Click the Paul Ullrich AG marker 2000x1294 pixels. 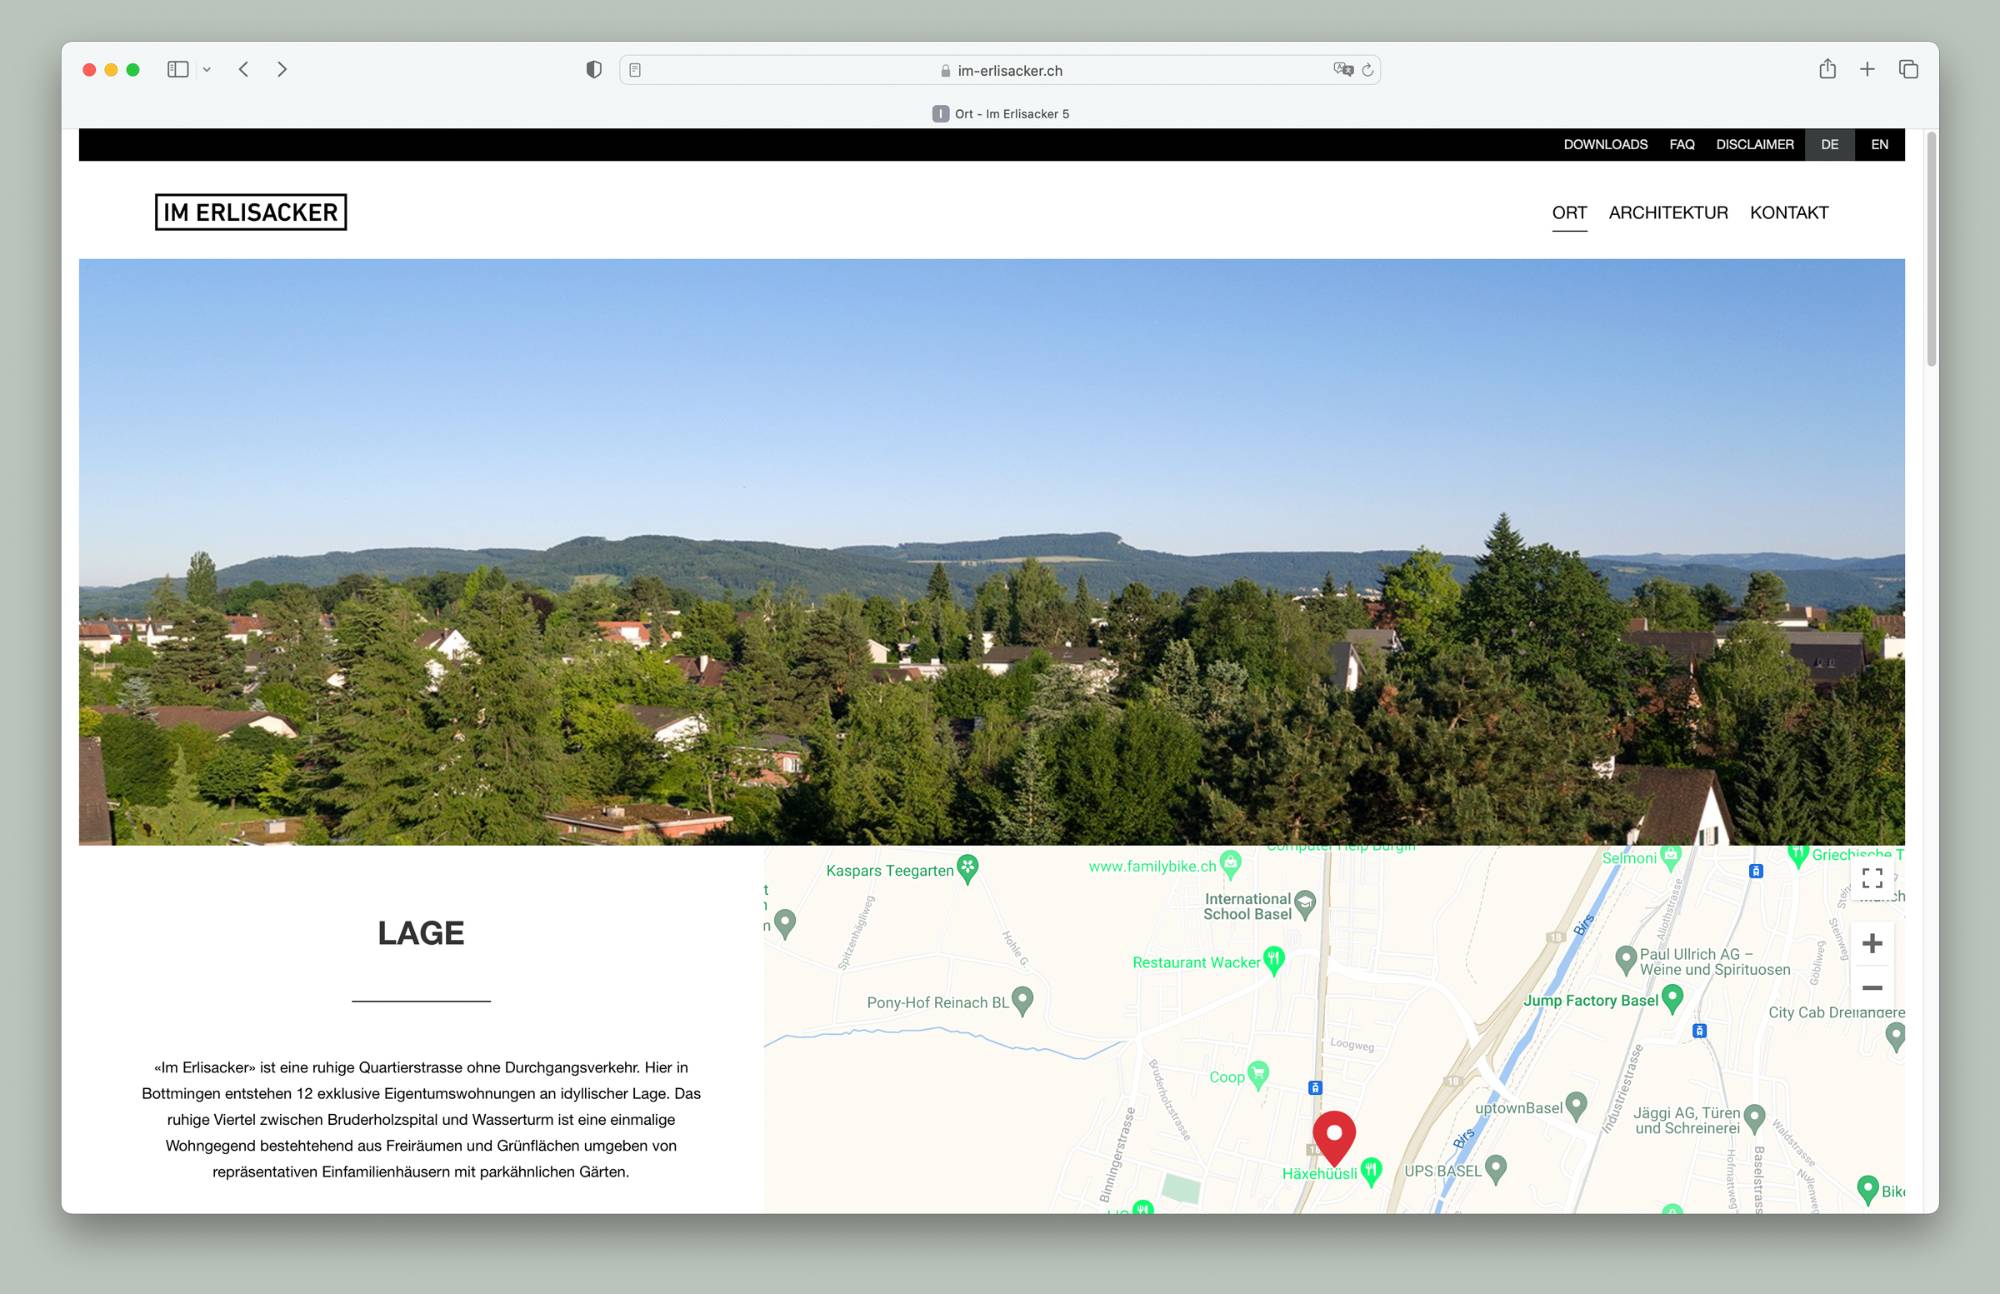click(1626, 959)
